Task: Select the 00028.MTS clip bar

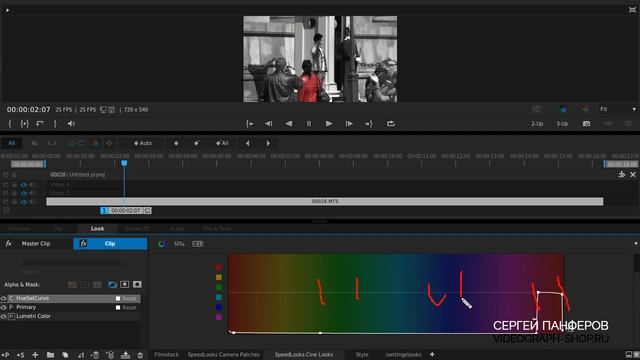Action: (325, 201)
